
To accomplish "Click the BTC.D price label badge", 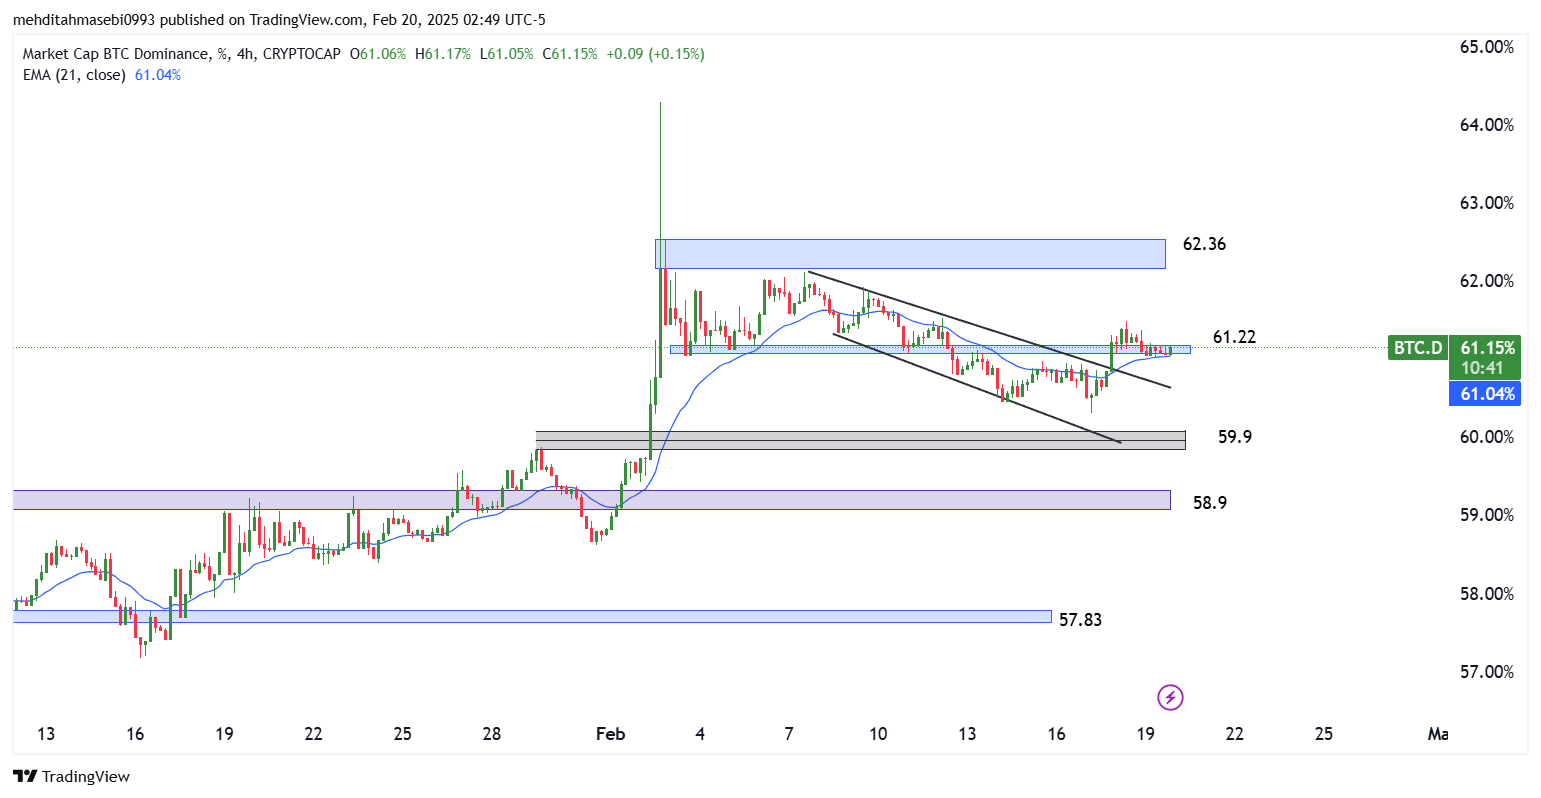I will point(1418,348).
